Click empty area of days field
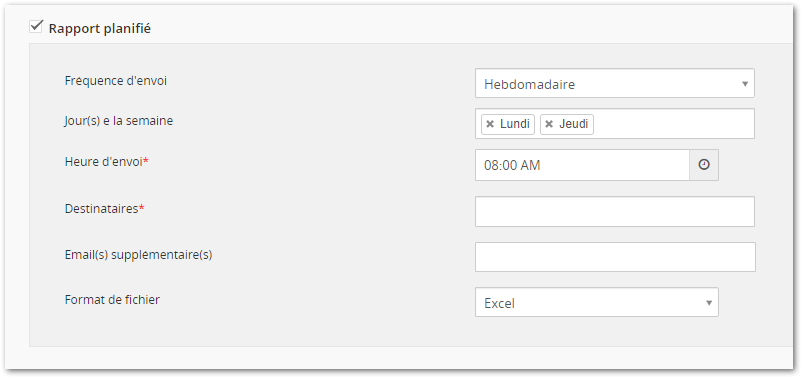This screenshot has height=378, width=802. click(673, 124)
